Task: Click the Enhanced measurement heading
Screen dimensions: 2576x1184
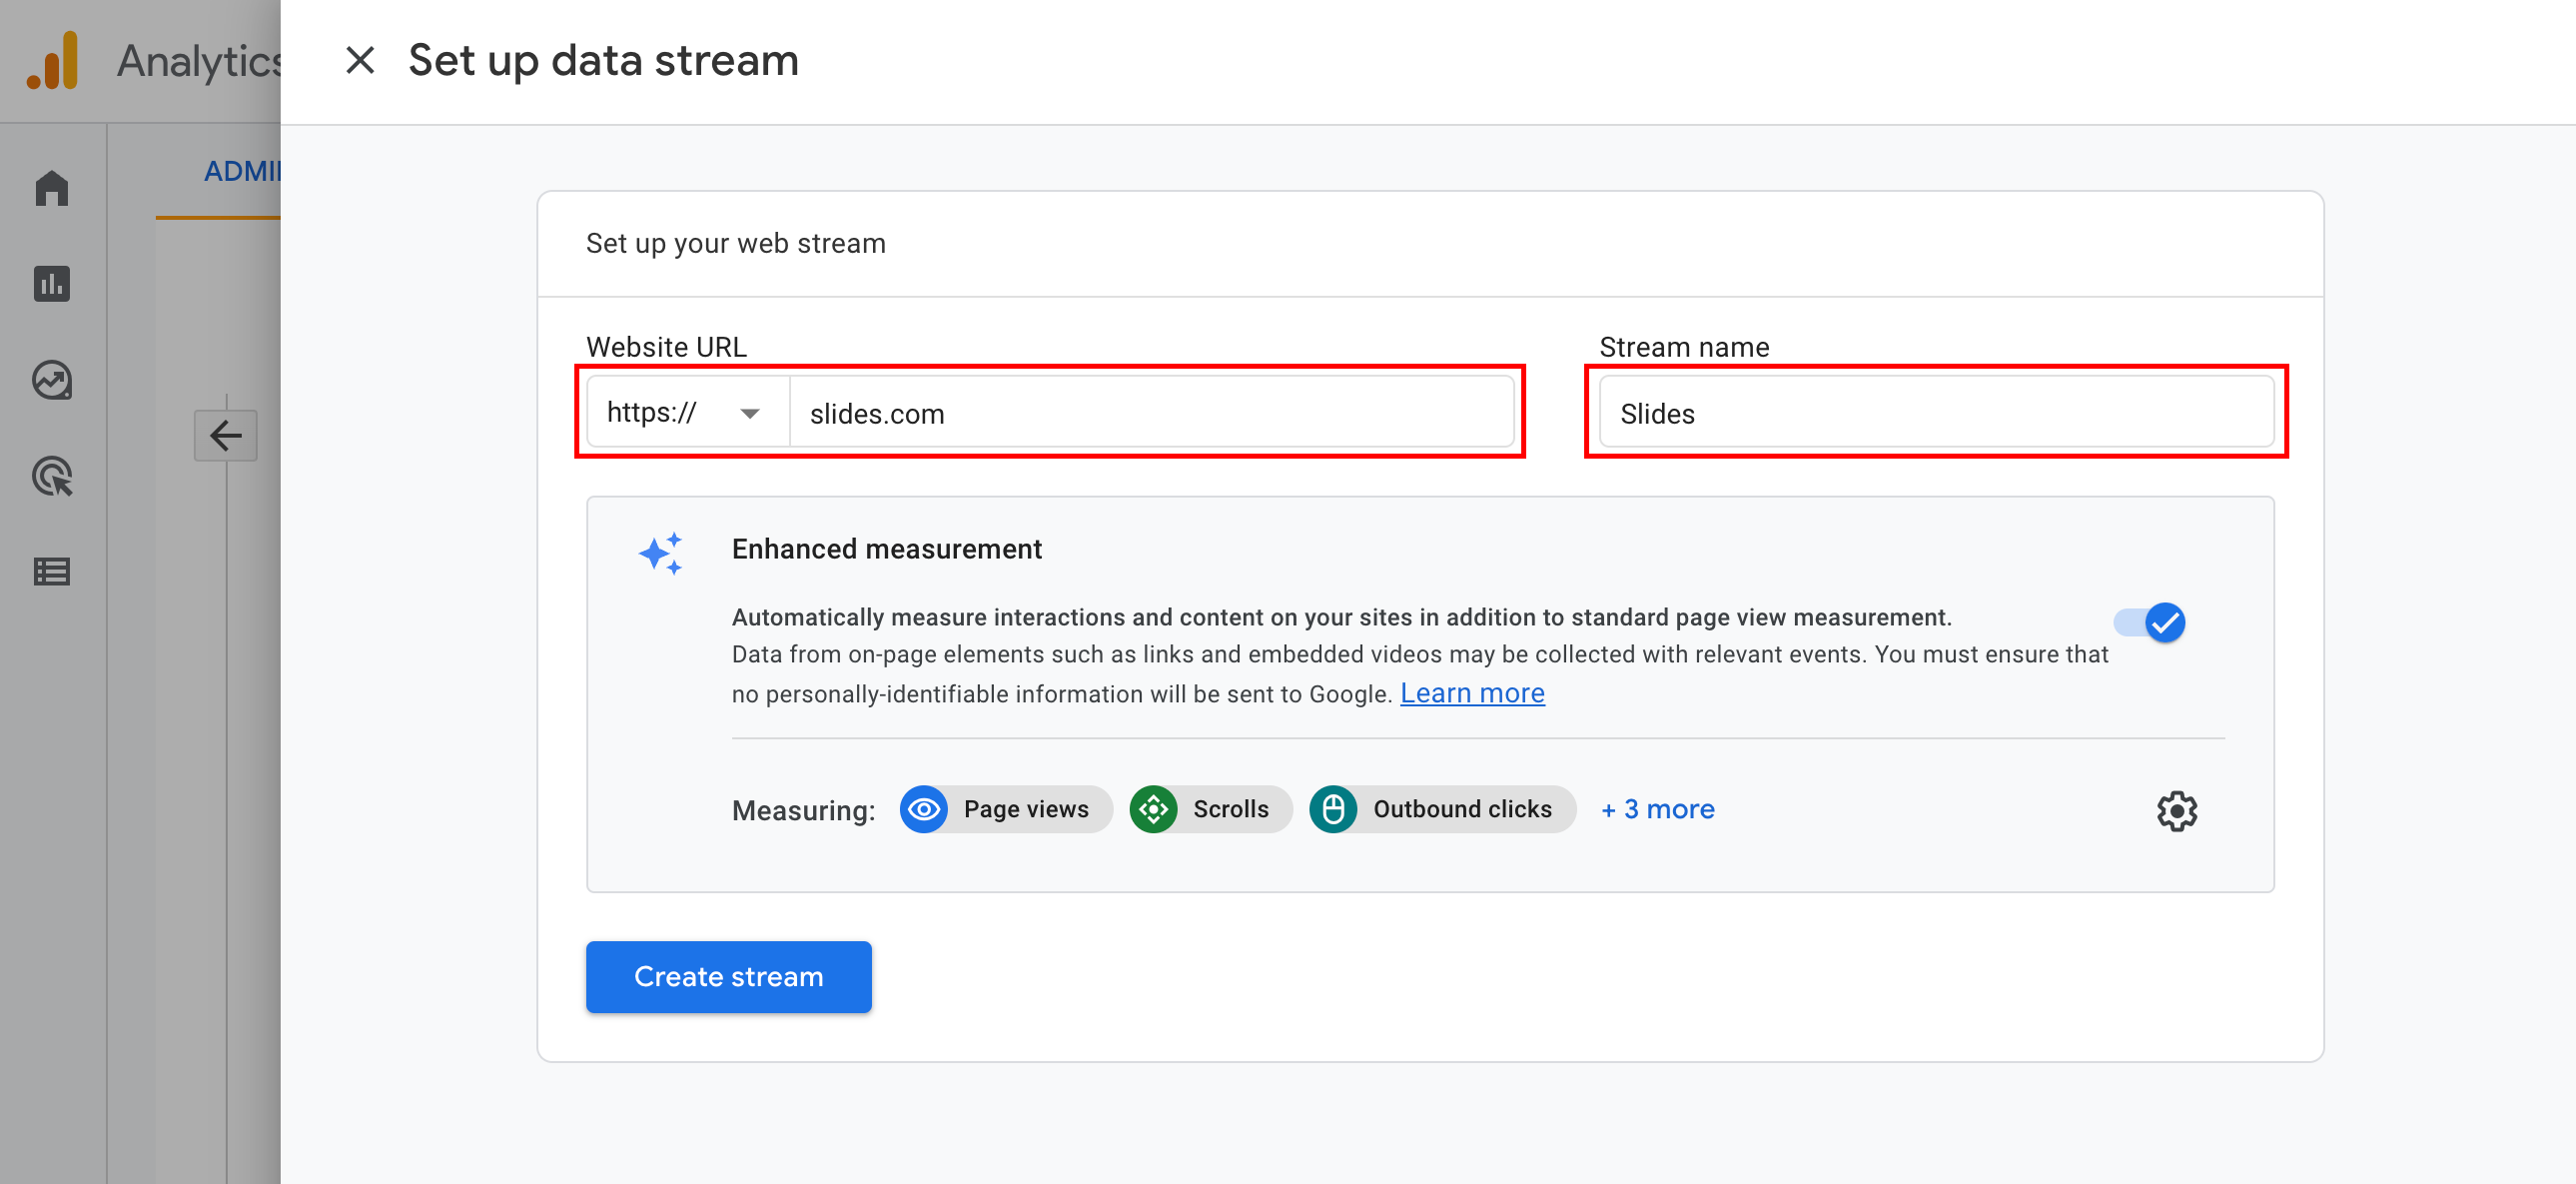Action: pos(886,549)
